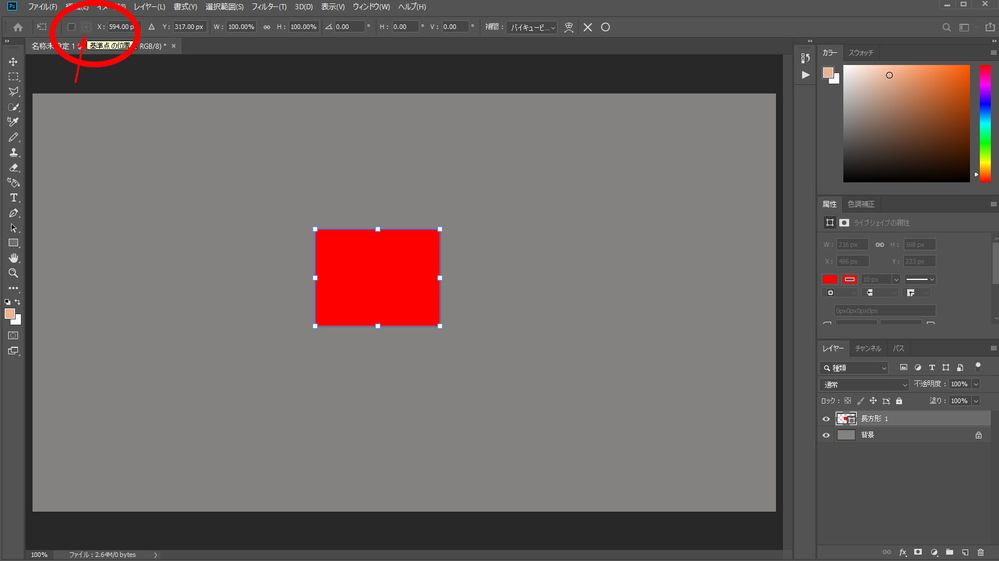Click the red stroke color swatch

point(849,280)
